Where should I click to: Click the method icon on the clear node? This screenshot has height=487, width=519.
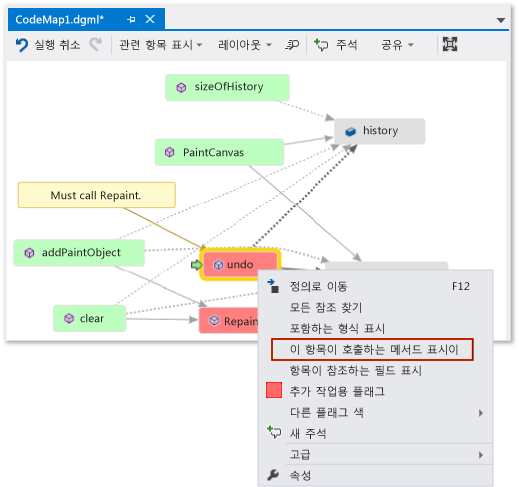coord(69,318)
